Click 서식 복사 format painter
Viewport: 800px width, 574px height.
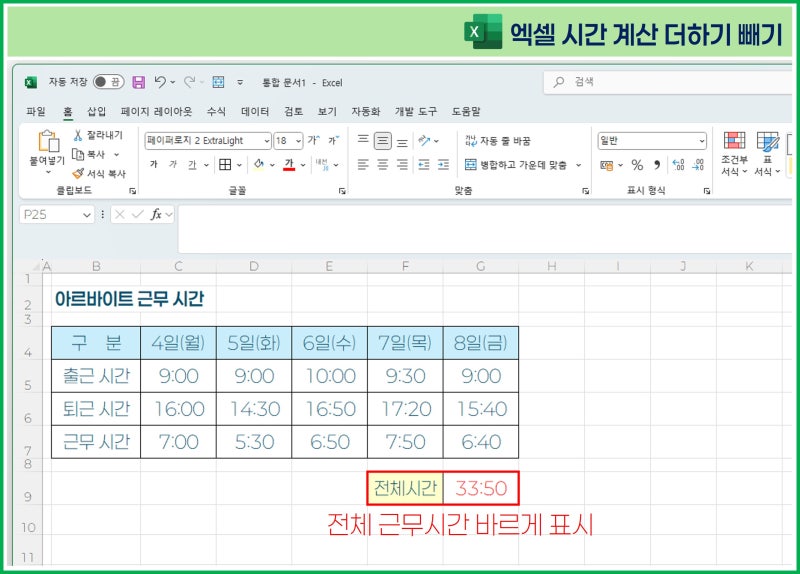pyautogui.click(x=99, y=173)
